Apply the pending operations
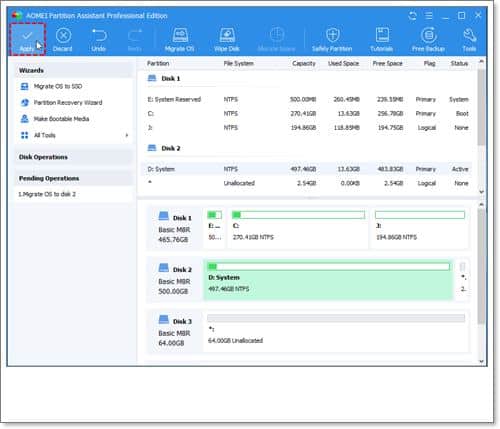Image resolution: width=500 pixels, height=429 pixels. point(27,39)
